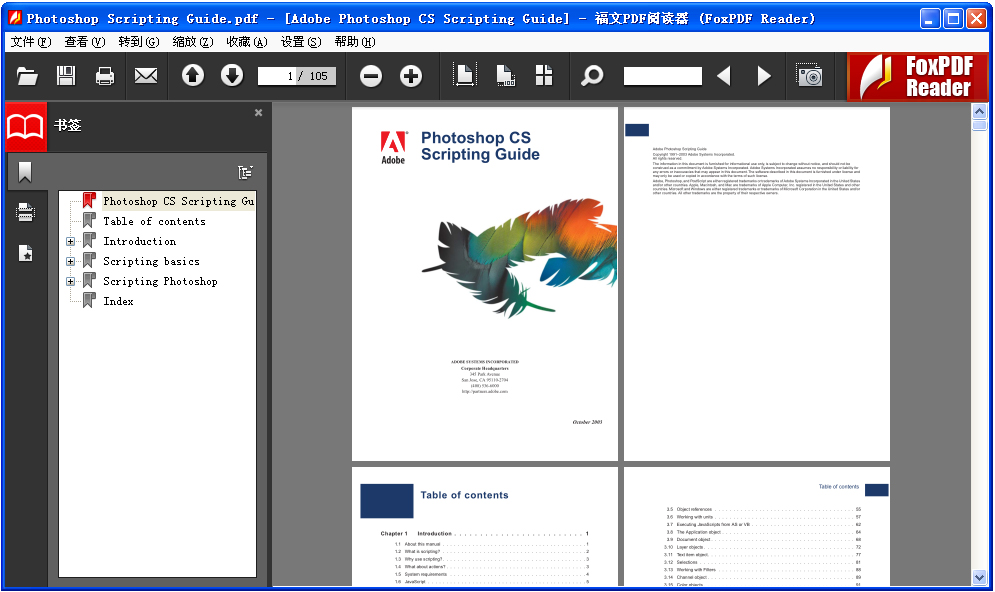
Task: Select the continuous page view icon
Action: point(505,76)
